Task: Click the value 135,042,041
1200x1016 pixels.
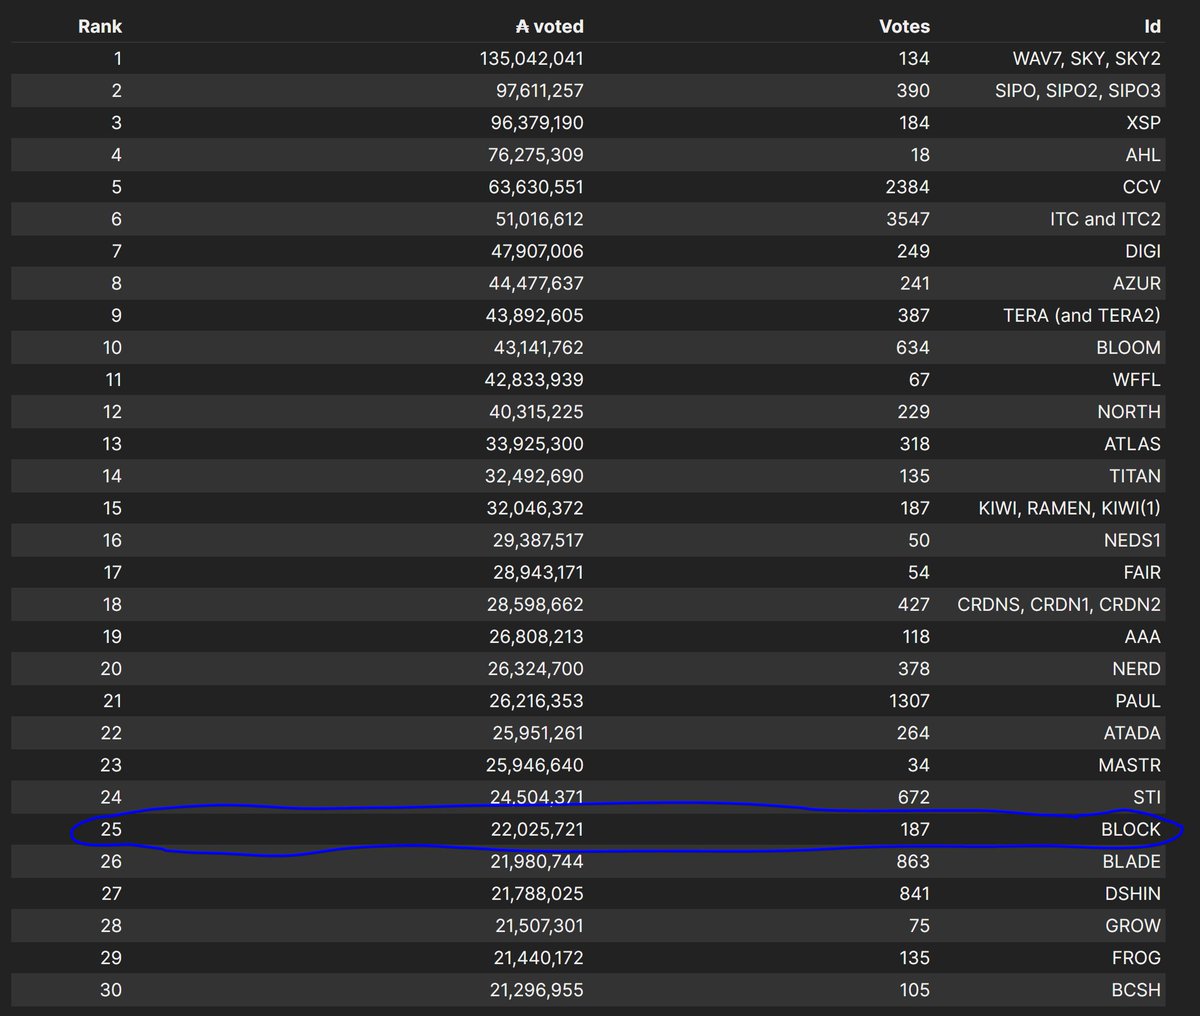Action: point(532,59)
